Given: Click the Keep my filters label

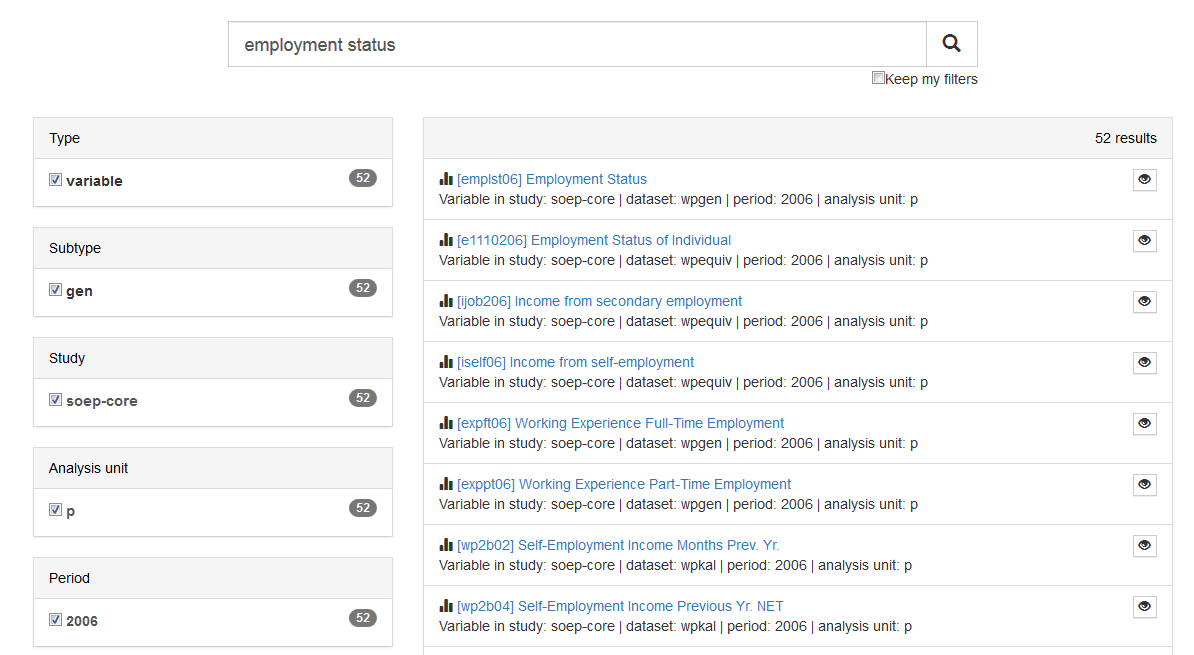Looking at the screenshot, I should [x=931, y=79].
